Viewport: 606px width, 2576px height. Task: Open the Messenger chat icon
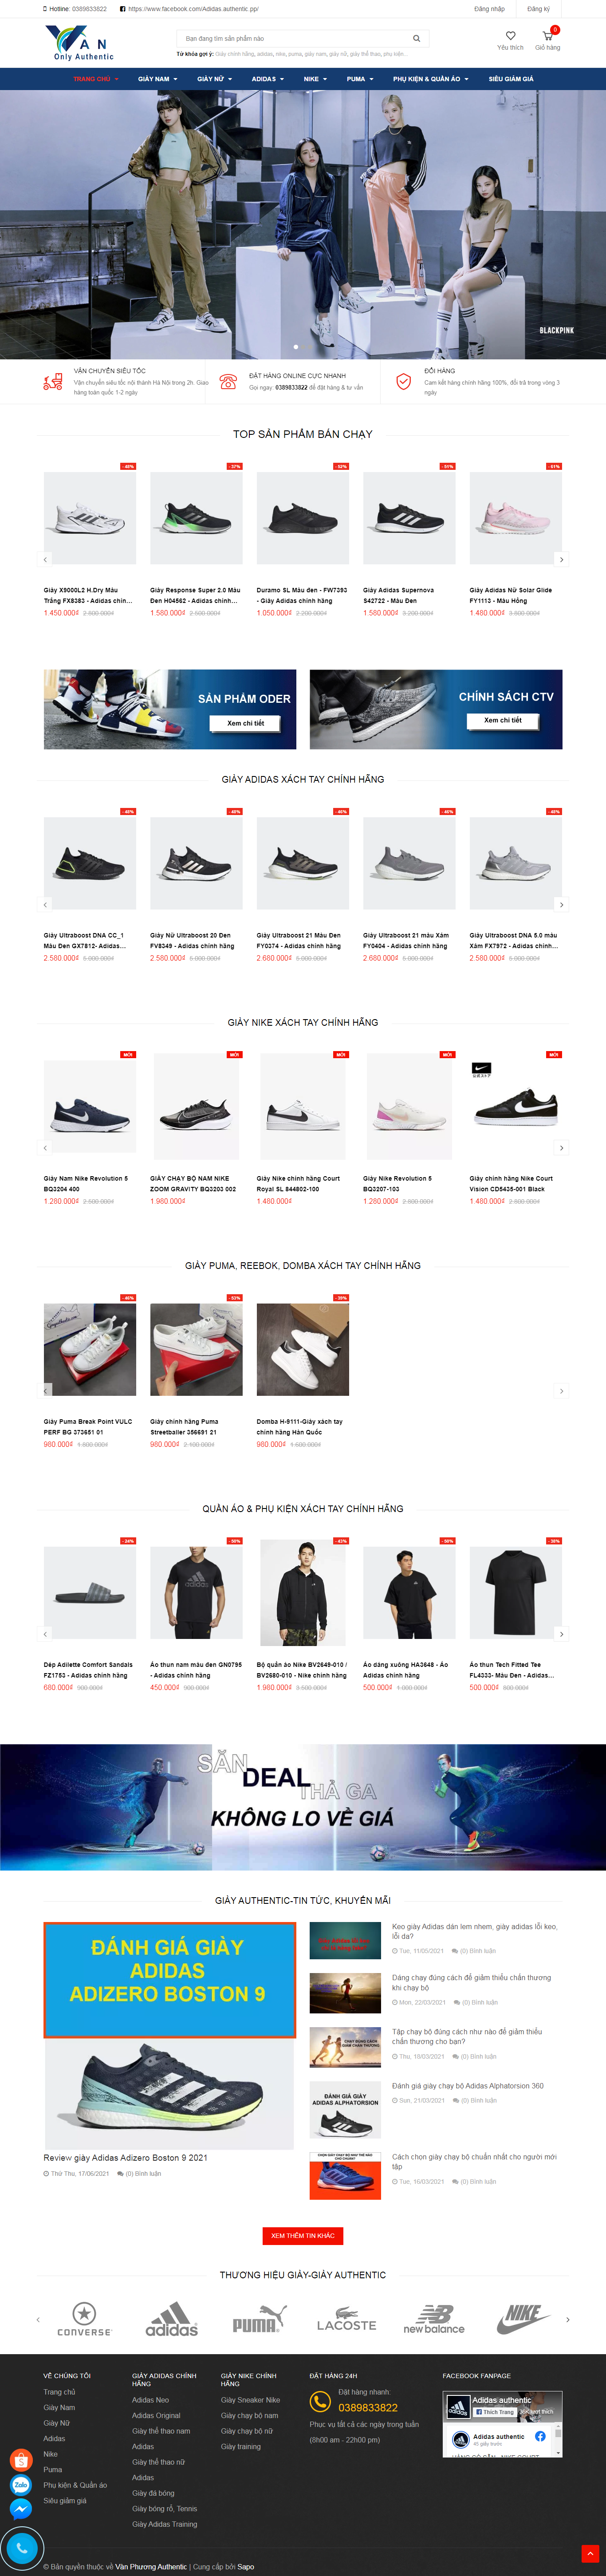[20, 2508]
